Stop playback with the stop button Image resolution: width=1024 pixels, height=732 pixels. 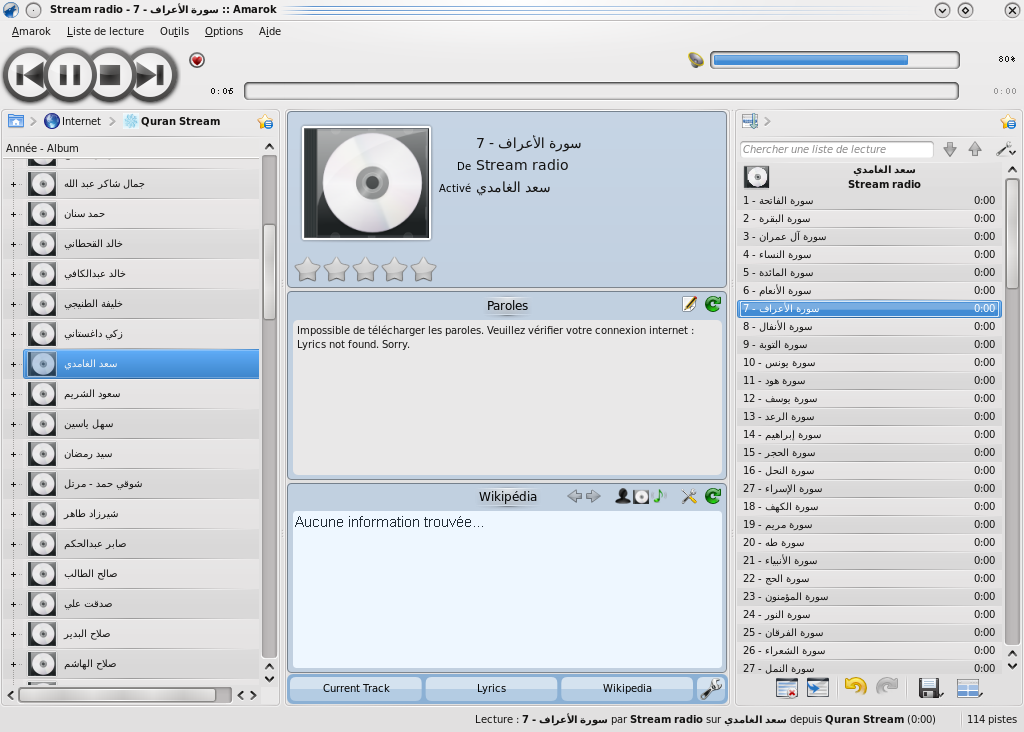[110, 75]
